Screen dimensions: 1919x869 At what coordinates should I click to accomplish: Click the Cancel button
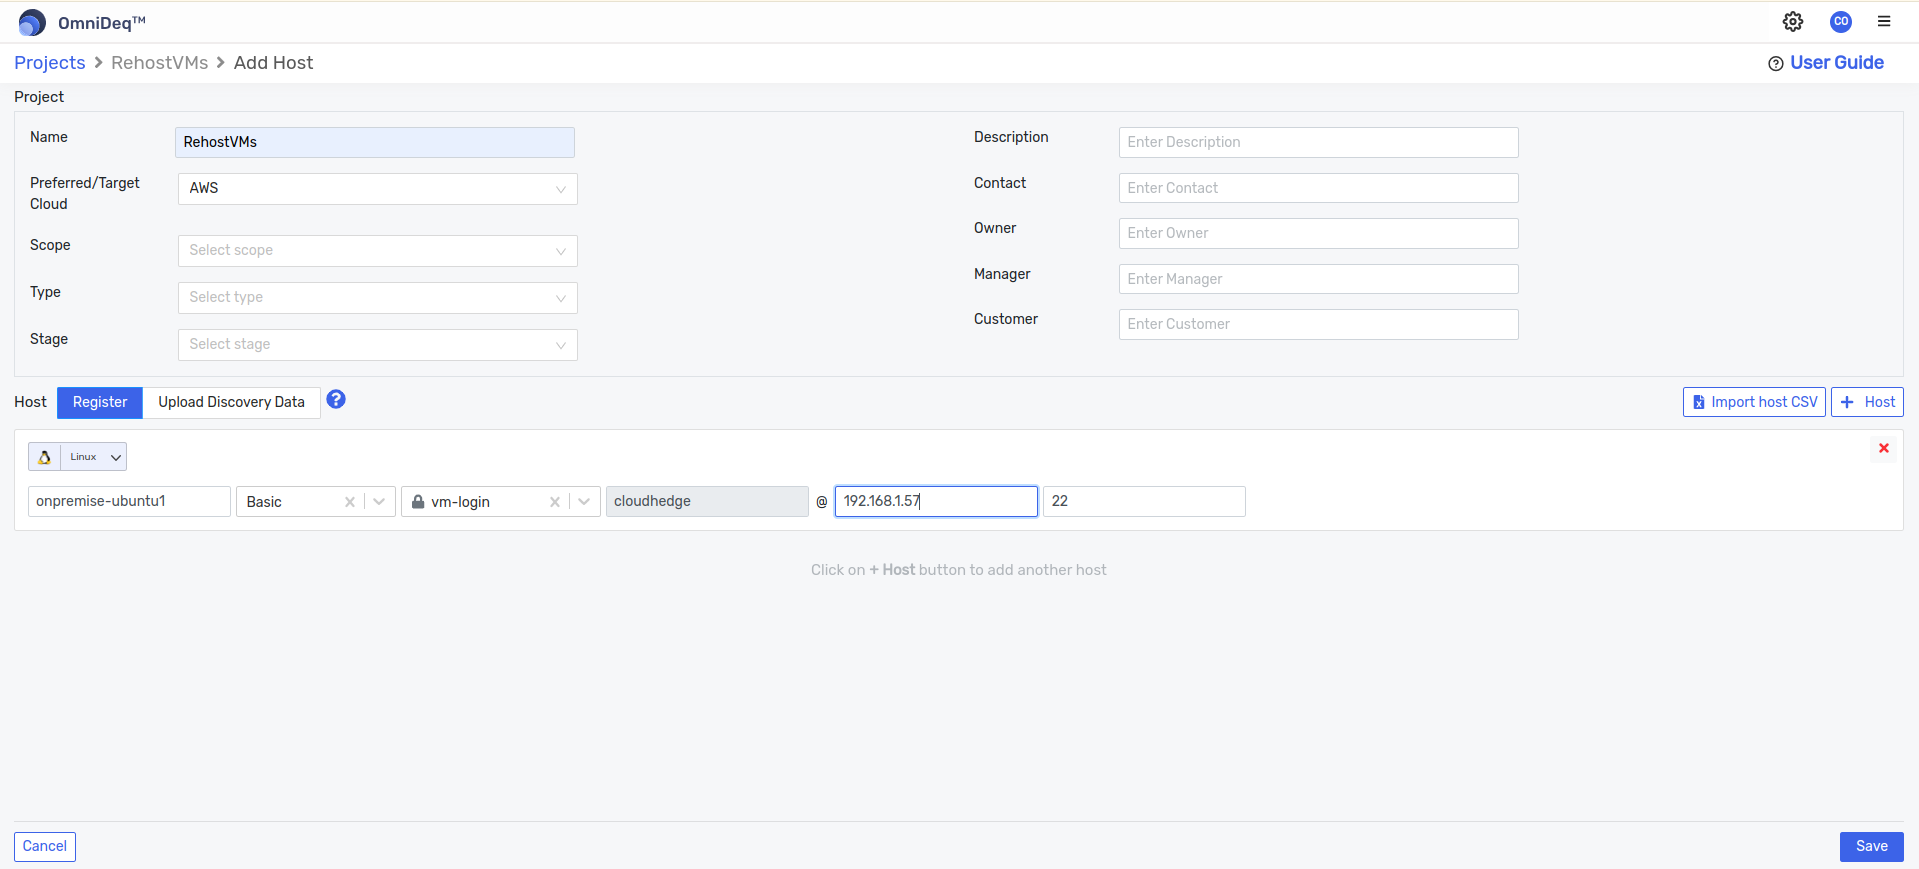45,846
